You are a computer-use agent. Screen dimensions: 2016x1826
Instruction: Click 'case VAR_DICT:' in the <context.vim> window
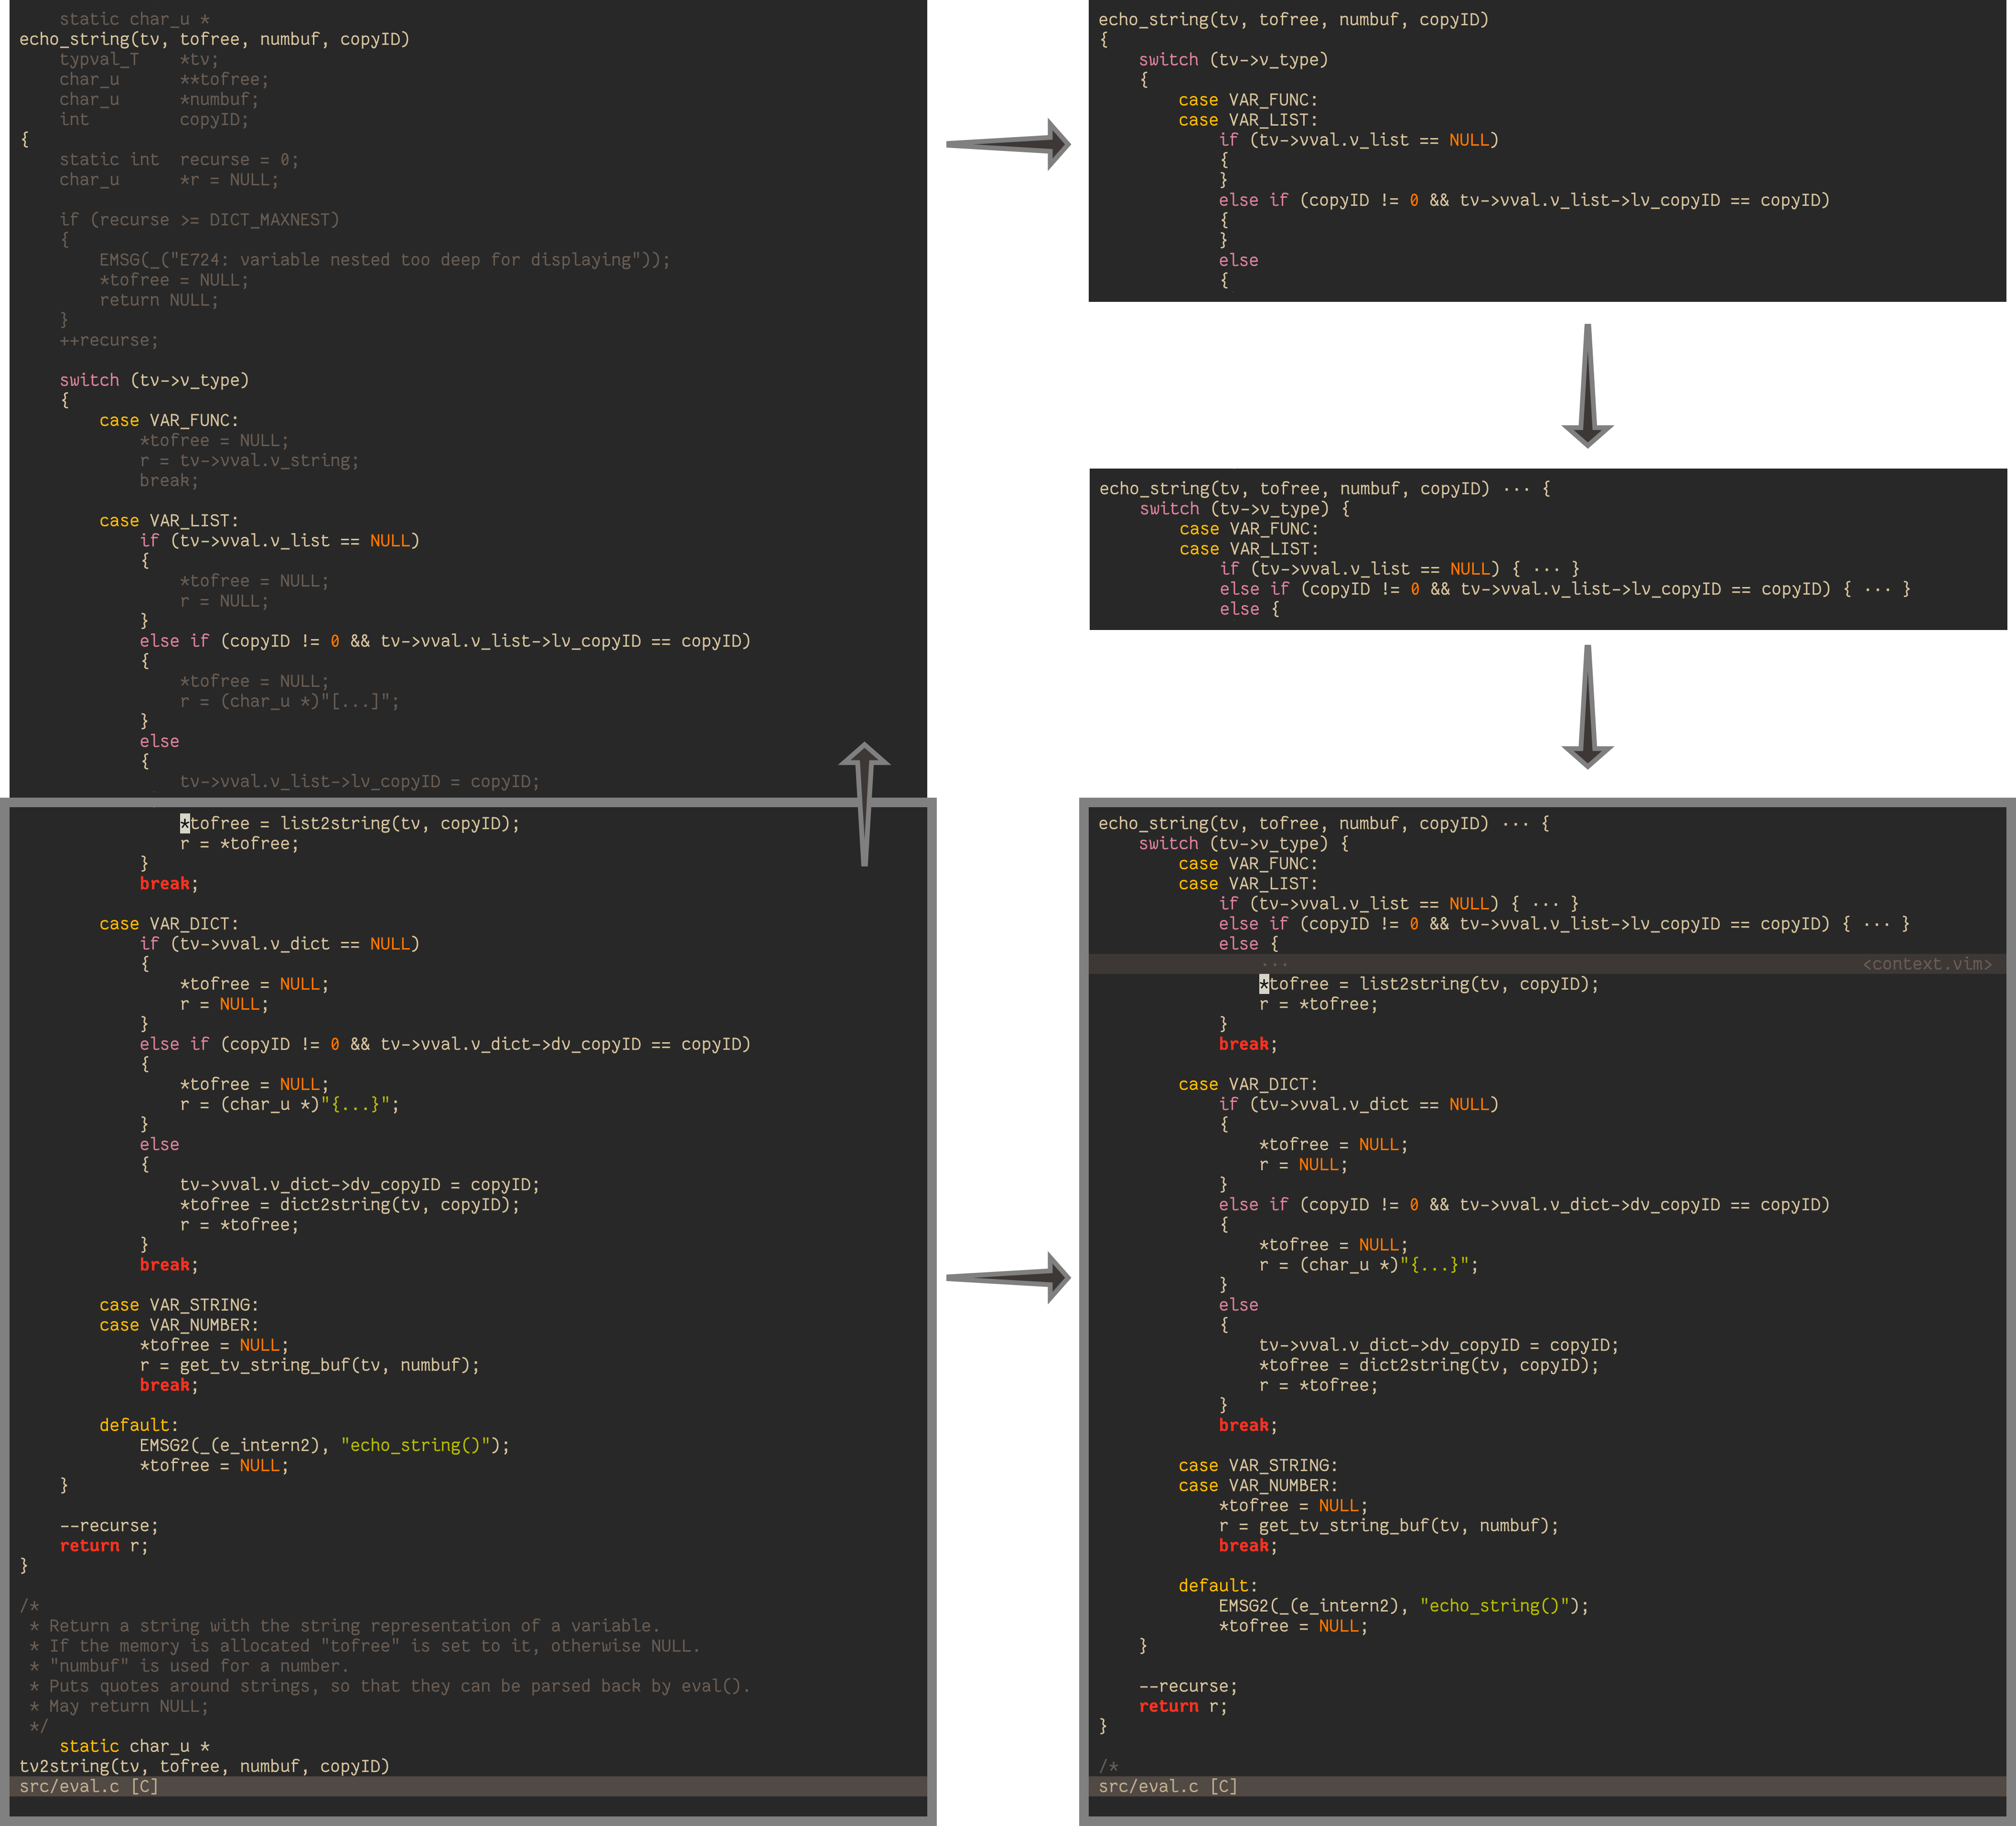(x=1248, y=1084)
